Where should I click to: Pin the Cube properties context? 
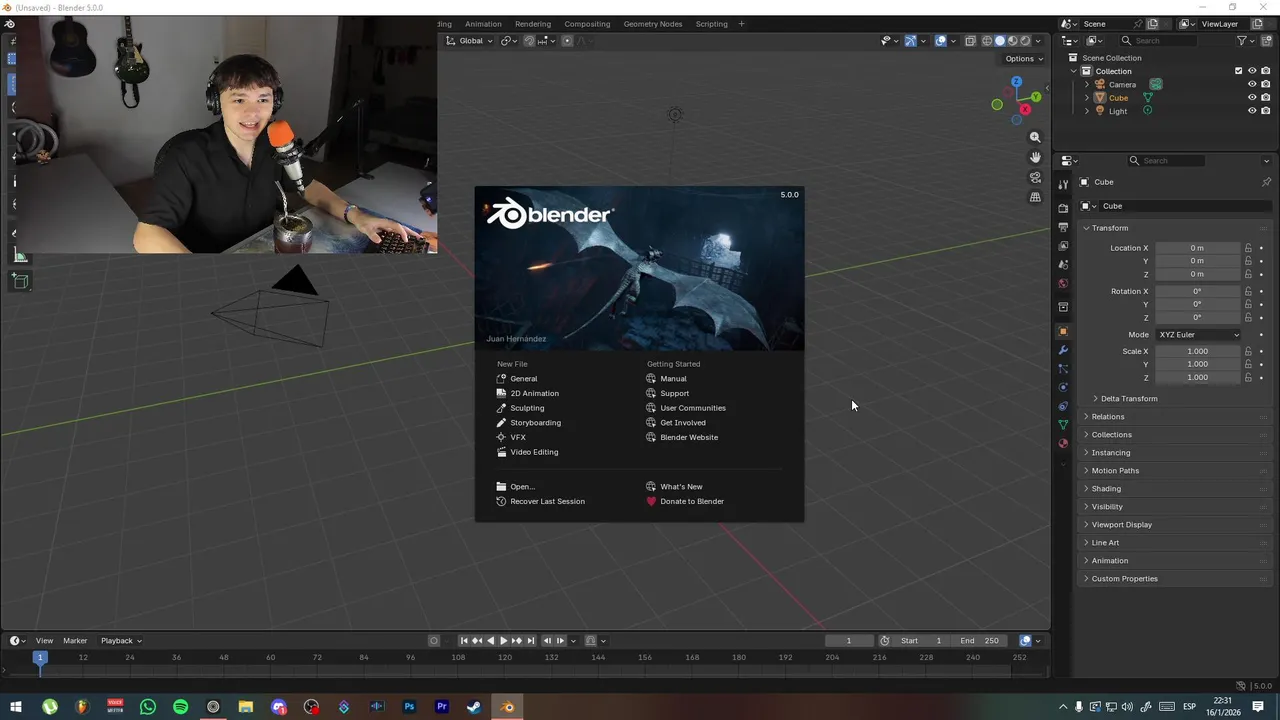click(x=1266, y=182)
